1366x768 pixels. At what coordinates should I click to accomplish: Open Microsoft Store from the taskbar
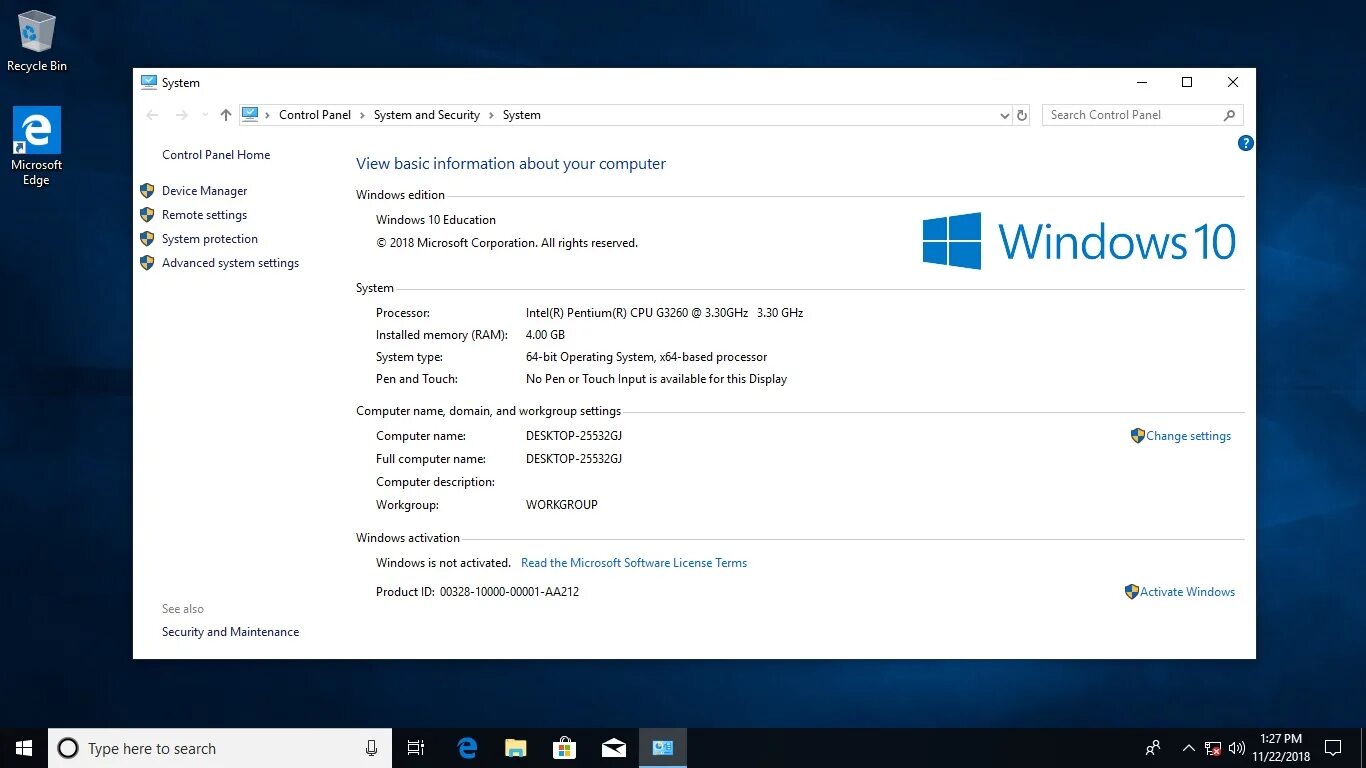pos(565,748)
